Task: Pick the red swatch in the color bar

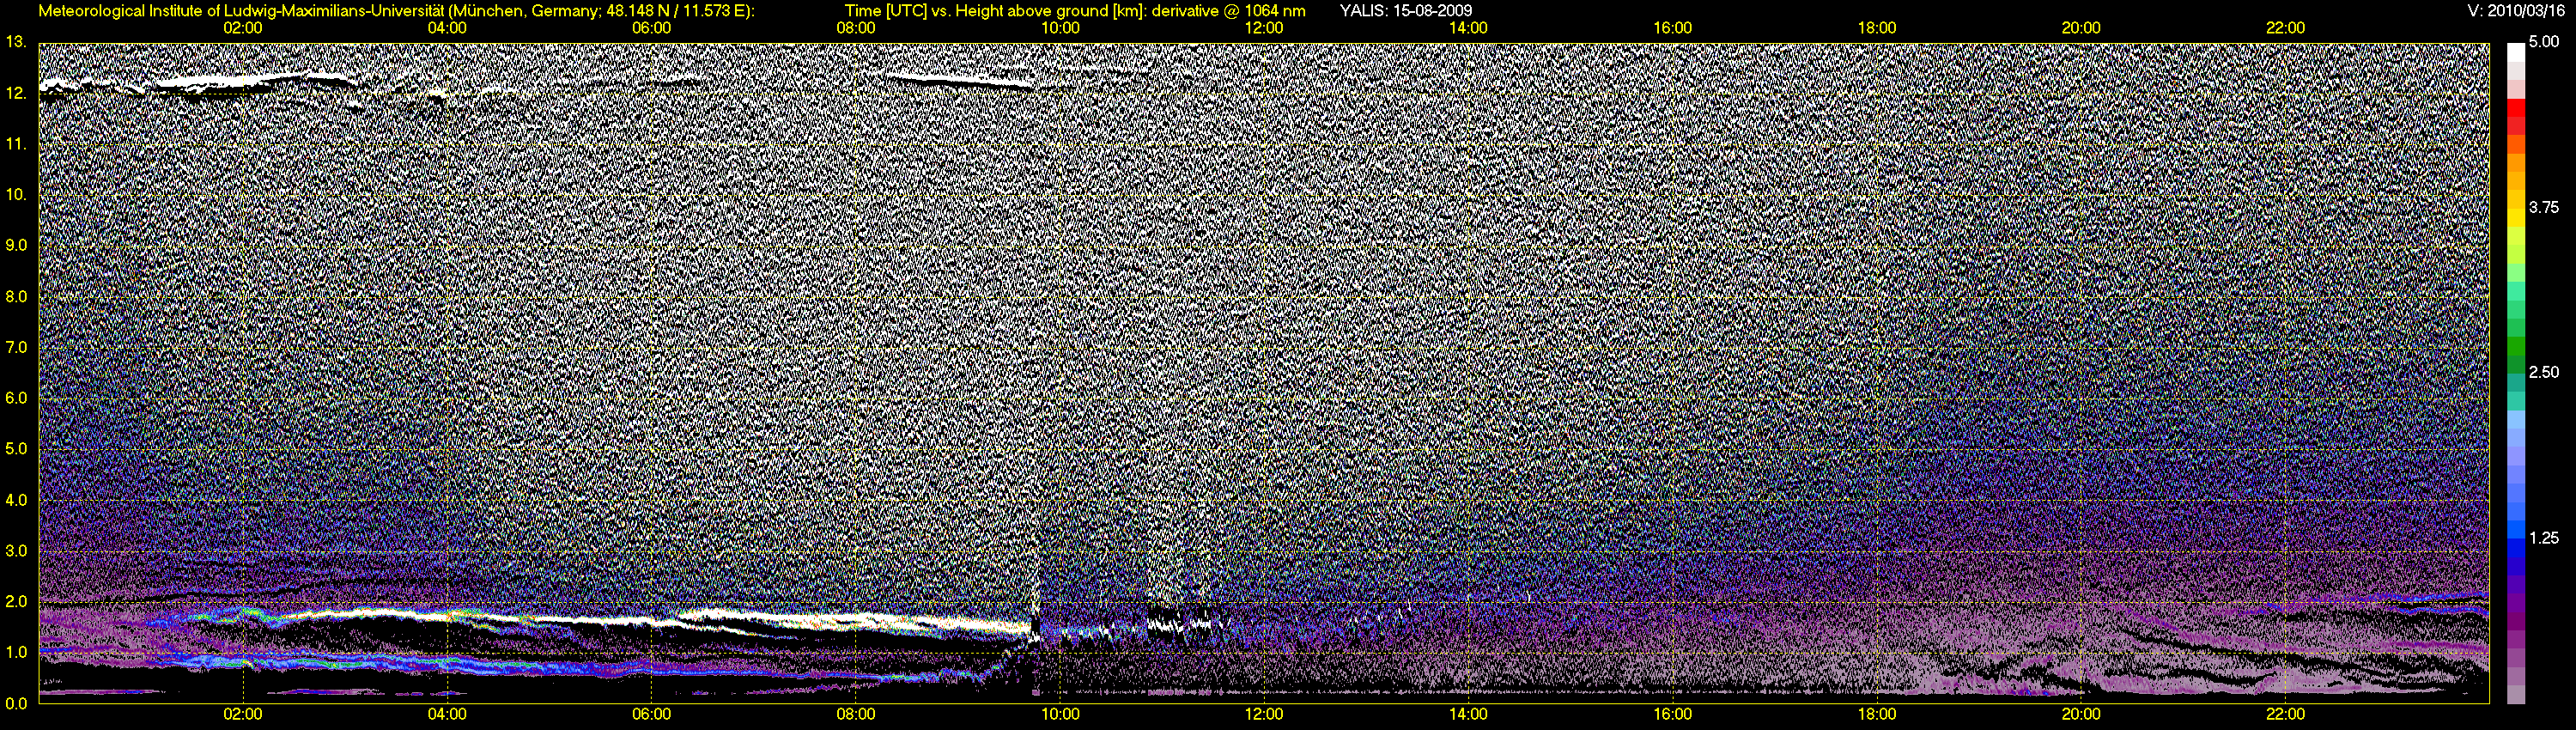Action: coord(2515,110)
